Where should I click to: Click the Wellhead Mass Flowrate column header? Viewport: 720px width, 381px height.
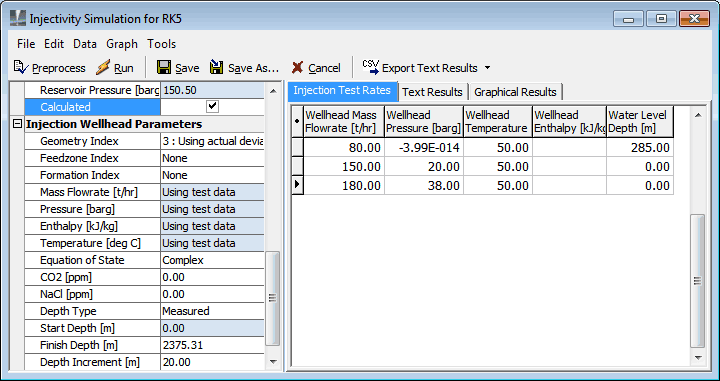tap(344, 121)
